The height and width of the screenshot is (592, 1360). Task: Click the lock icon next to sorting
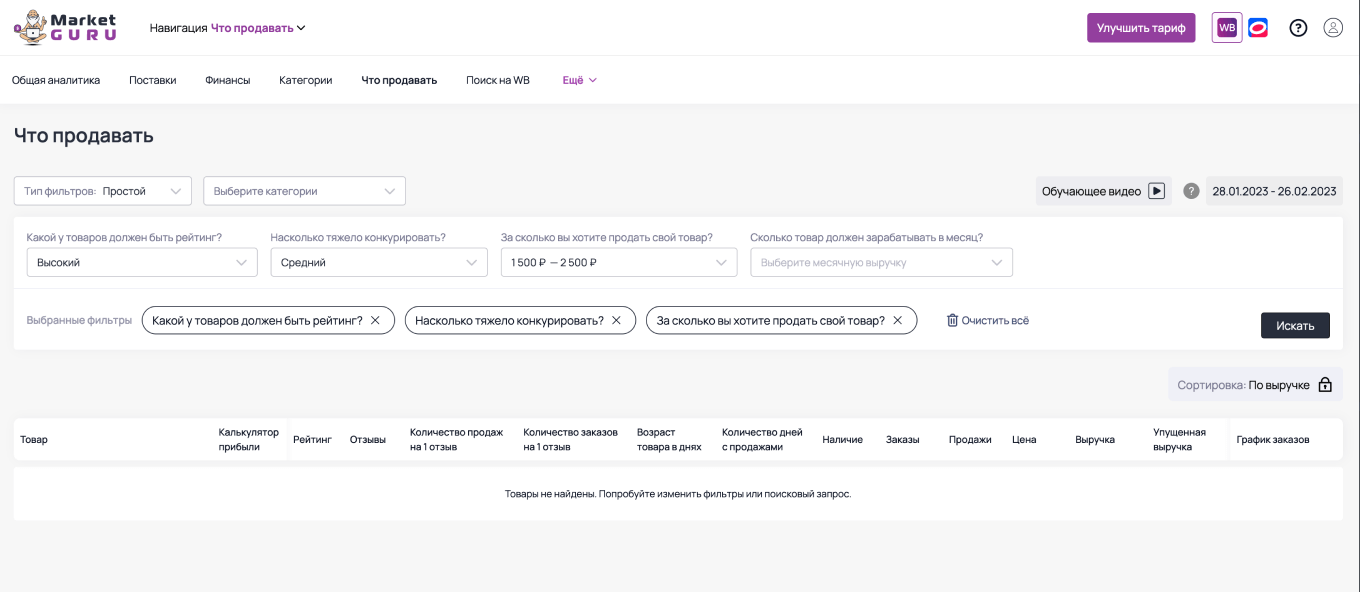tap(1325, 383)
